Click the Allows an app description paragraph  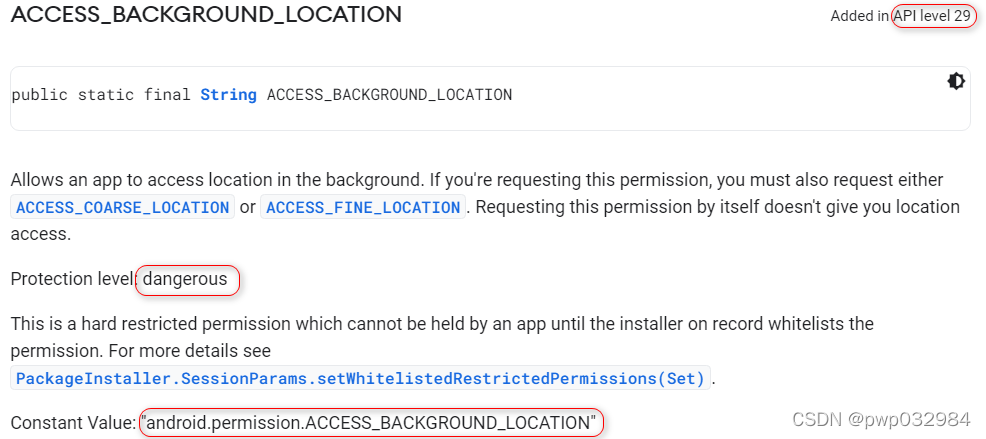485,207
